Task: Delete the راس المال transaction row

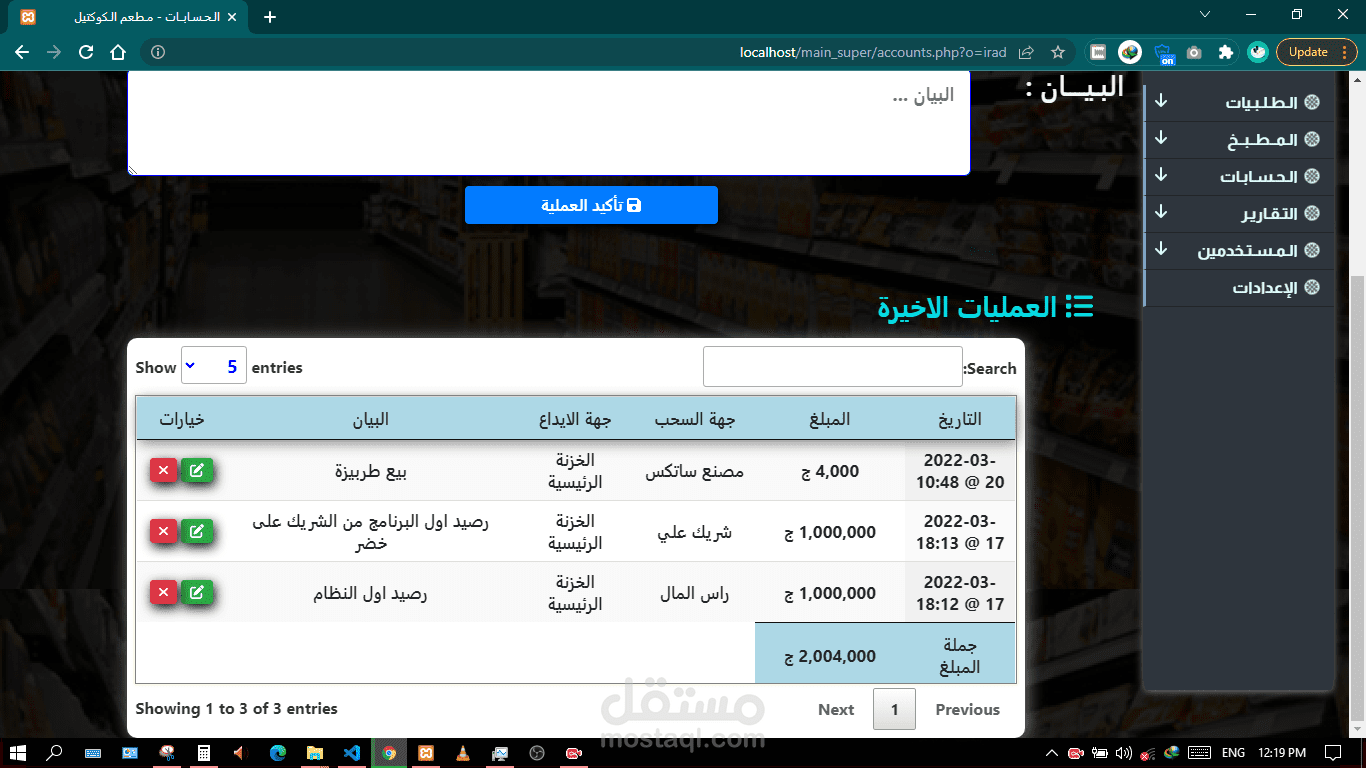Action: (x=164, y=593)
